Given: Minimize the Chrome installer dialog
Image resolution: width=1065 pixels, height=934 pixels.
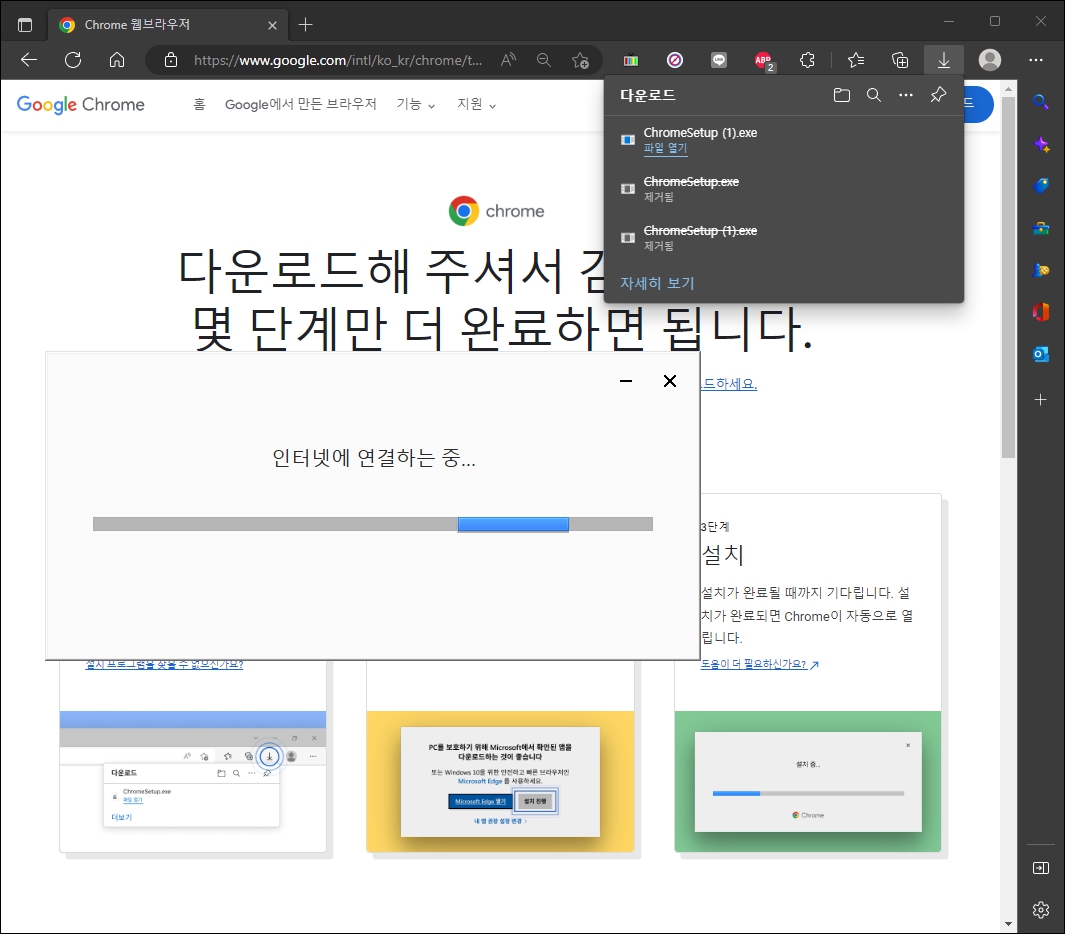Looking at the screenshot, I should [x=626, y=381].
